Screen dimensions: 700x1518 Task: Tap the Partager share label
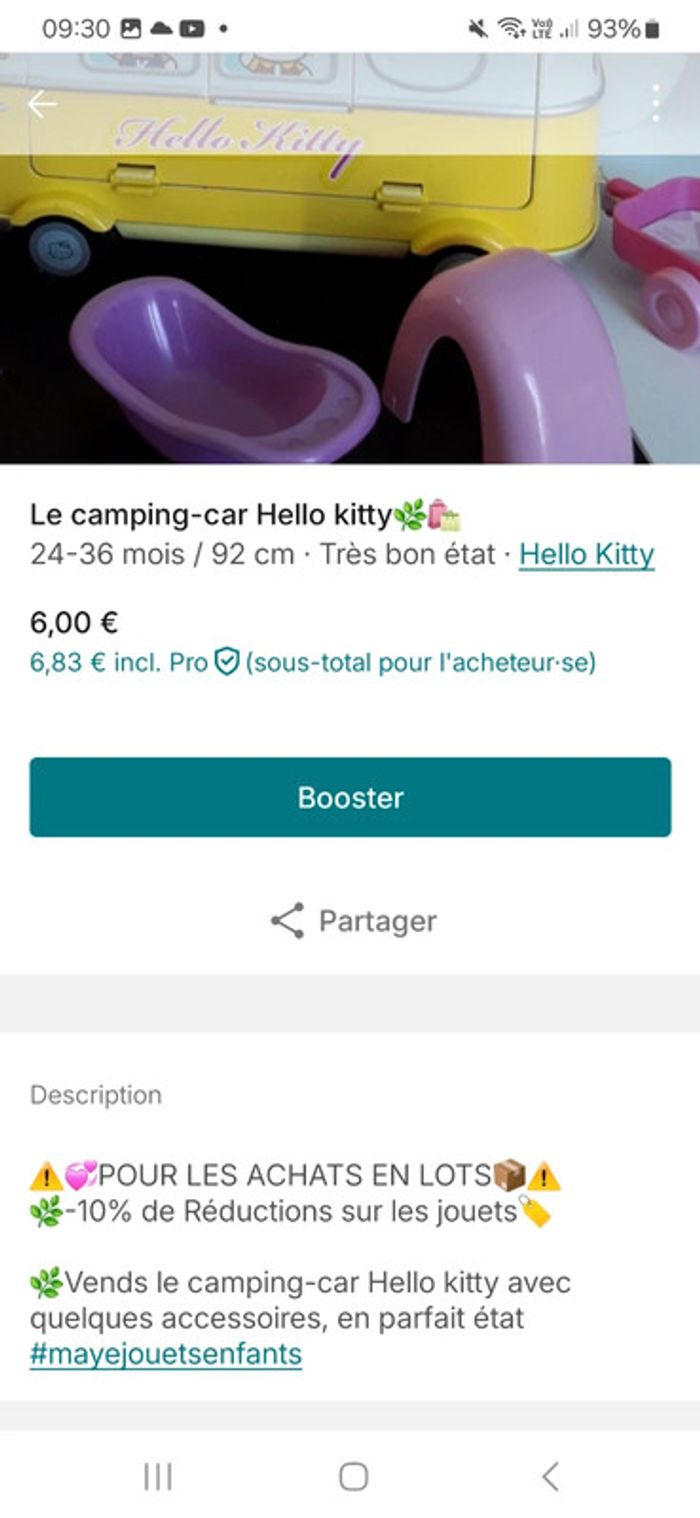pos(377,920)
